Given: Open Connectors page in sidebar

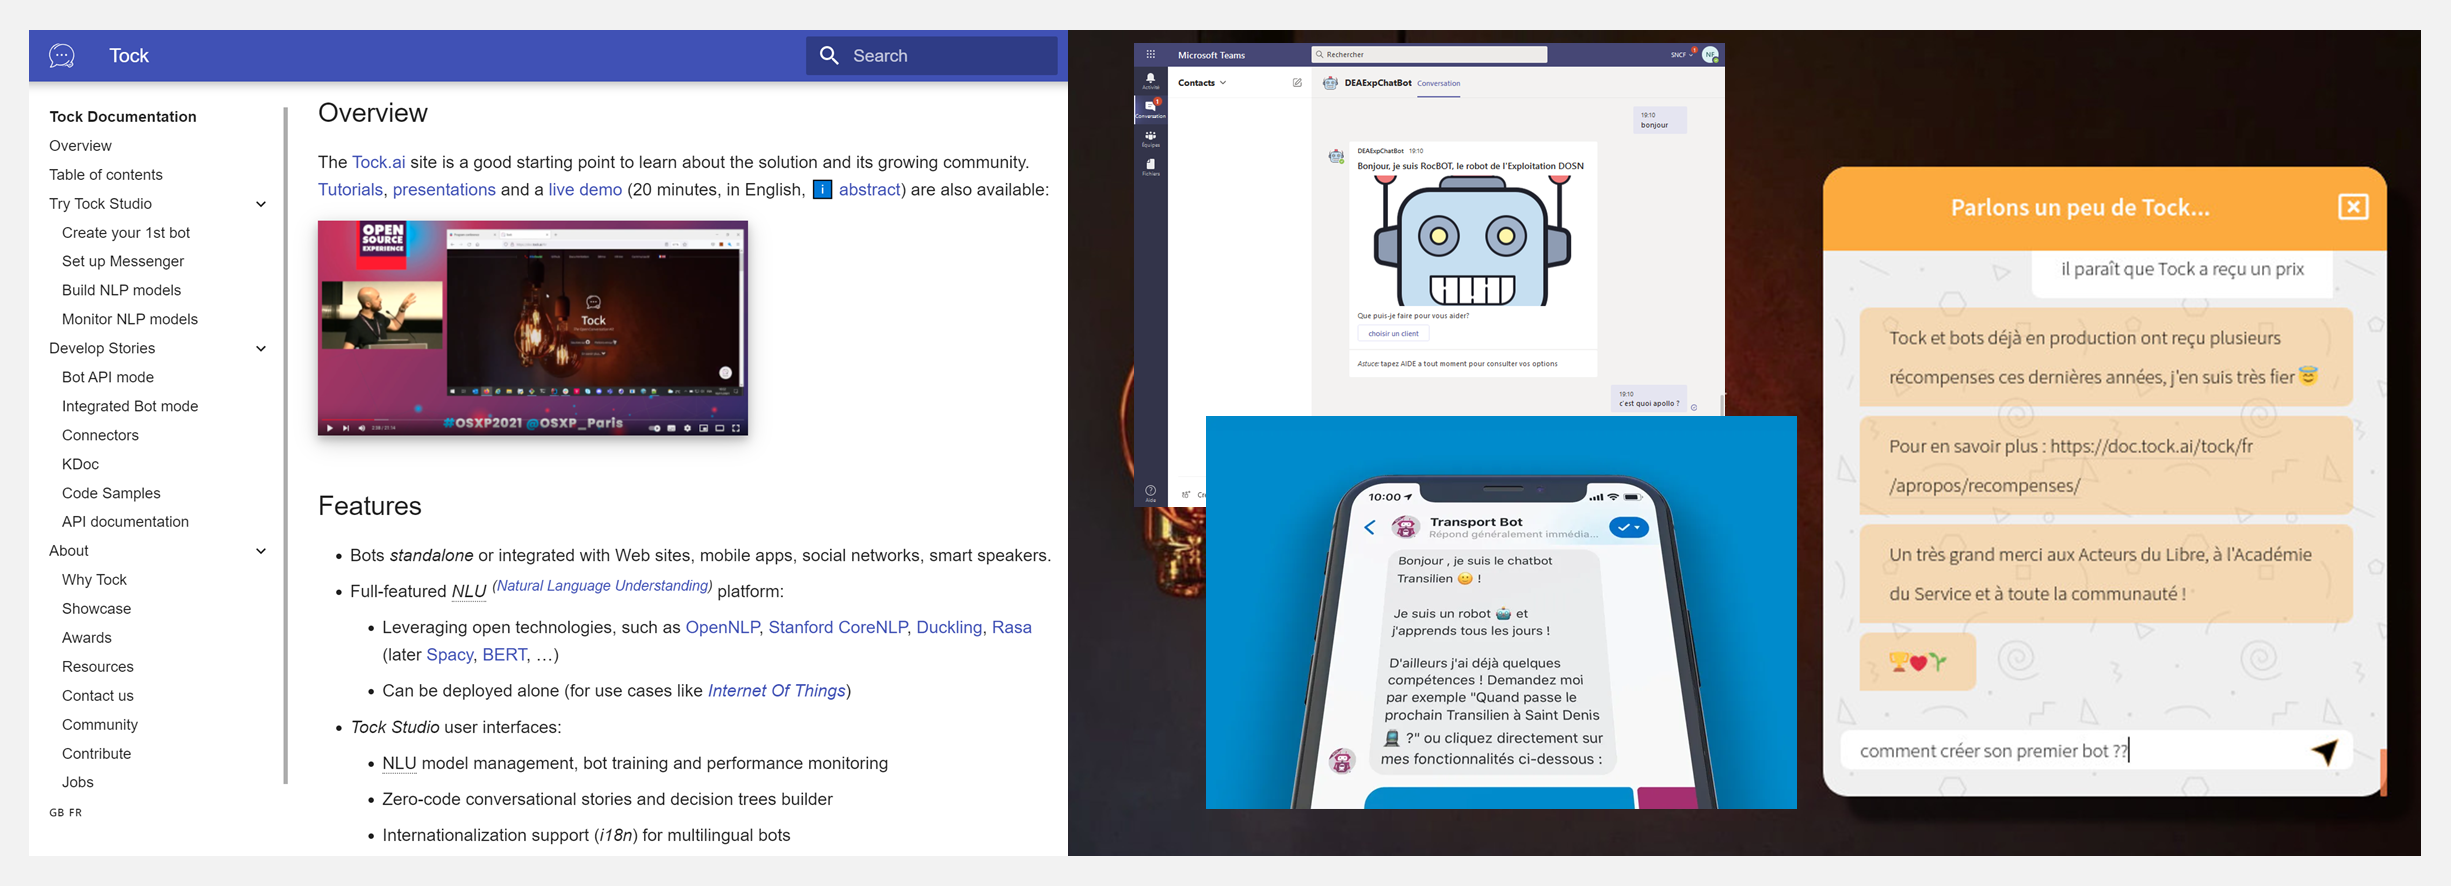Looking at the screenshot, I should tap(100, 436).
